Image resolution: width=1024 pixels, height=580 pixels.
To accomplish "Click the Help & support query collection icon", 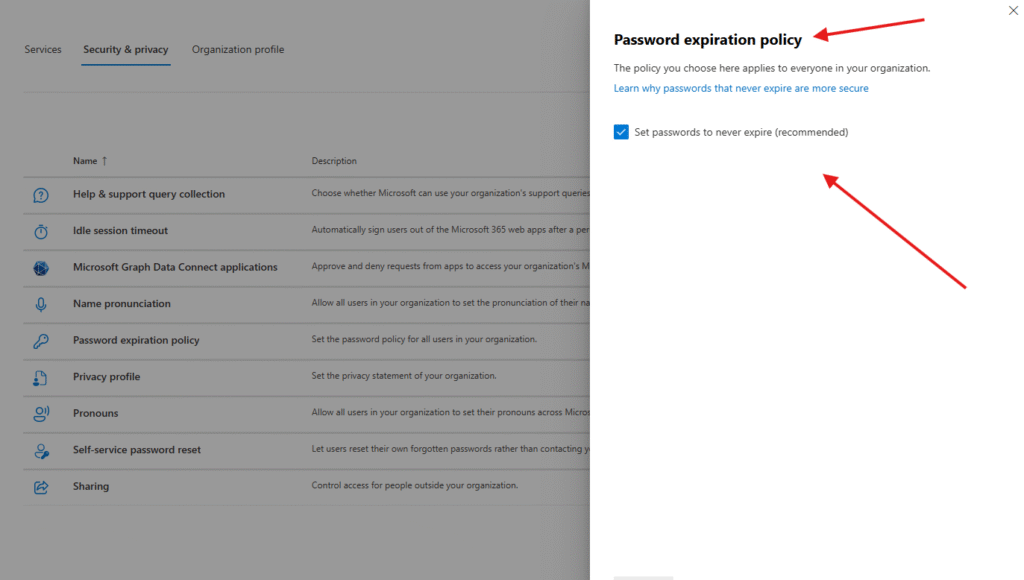I will point(41,195).
